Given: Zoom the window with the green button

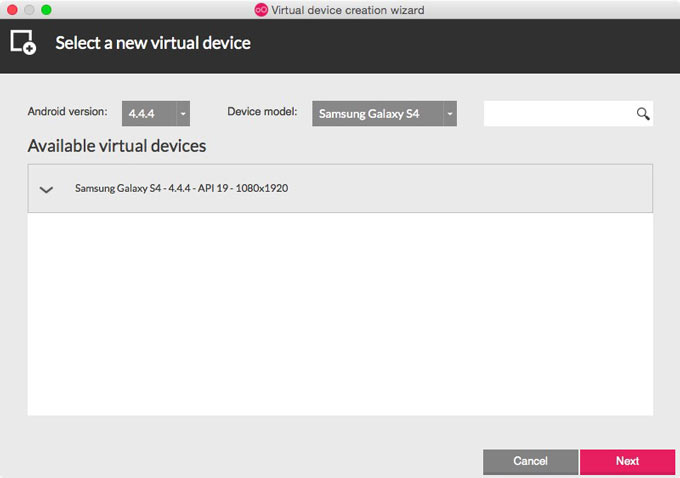Looking at the screenshot, I should point(46,10).
